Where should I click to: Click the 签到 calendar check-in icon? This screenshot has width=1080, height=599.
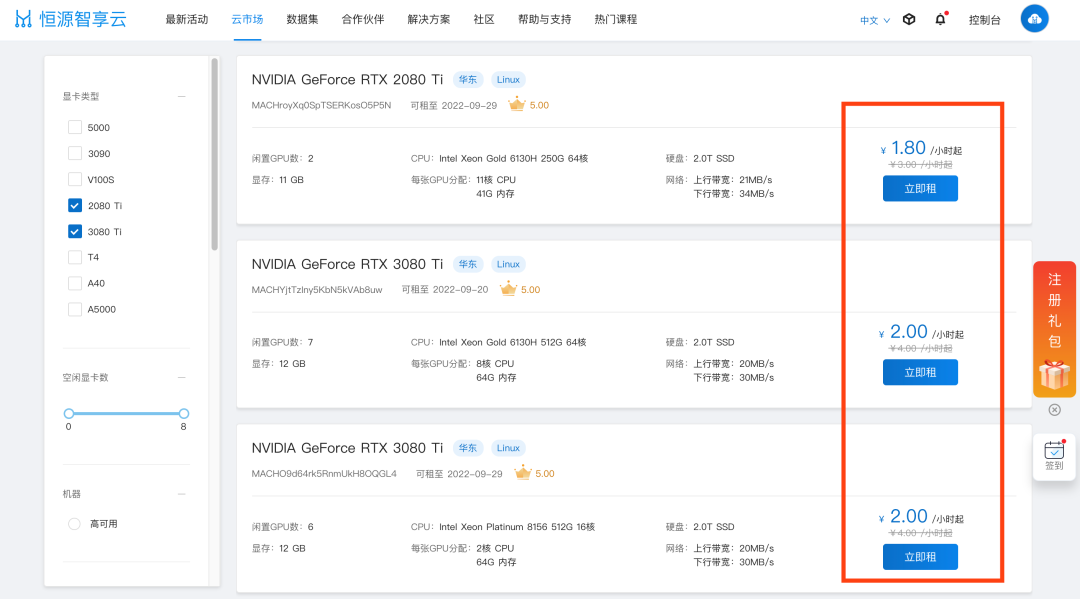click(1054, 456)
